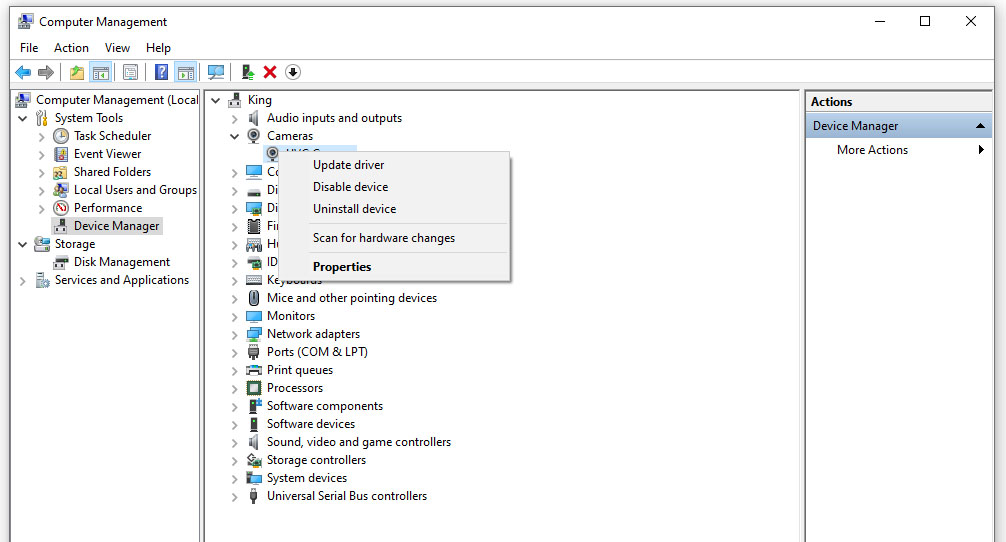Click the Disk Management drive icon
This screenshot has height=542, width=1006.
[61, 262]
